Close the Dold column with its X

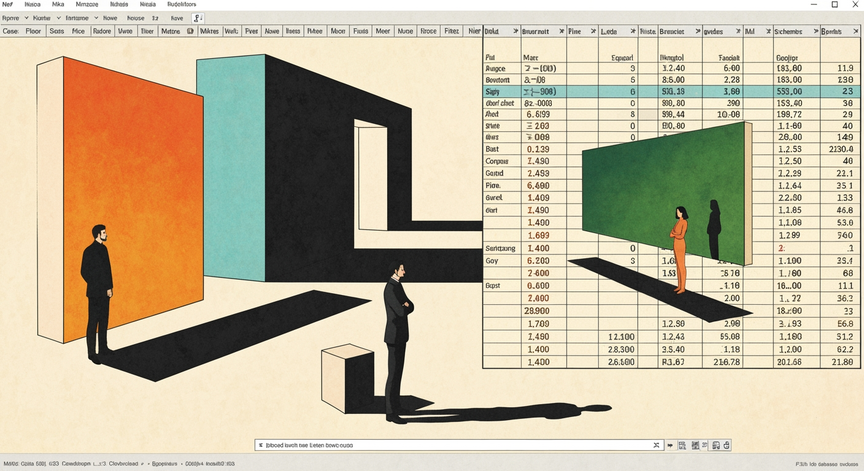516,31
